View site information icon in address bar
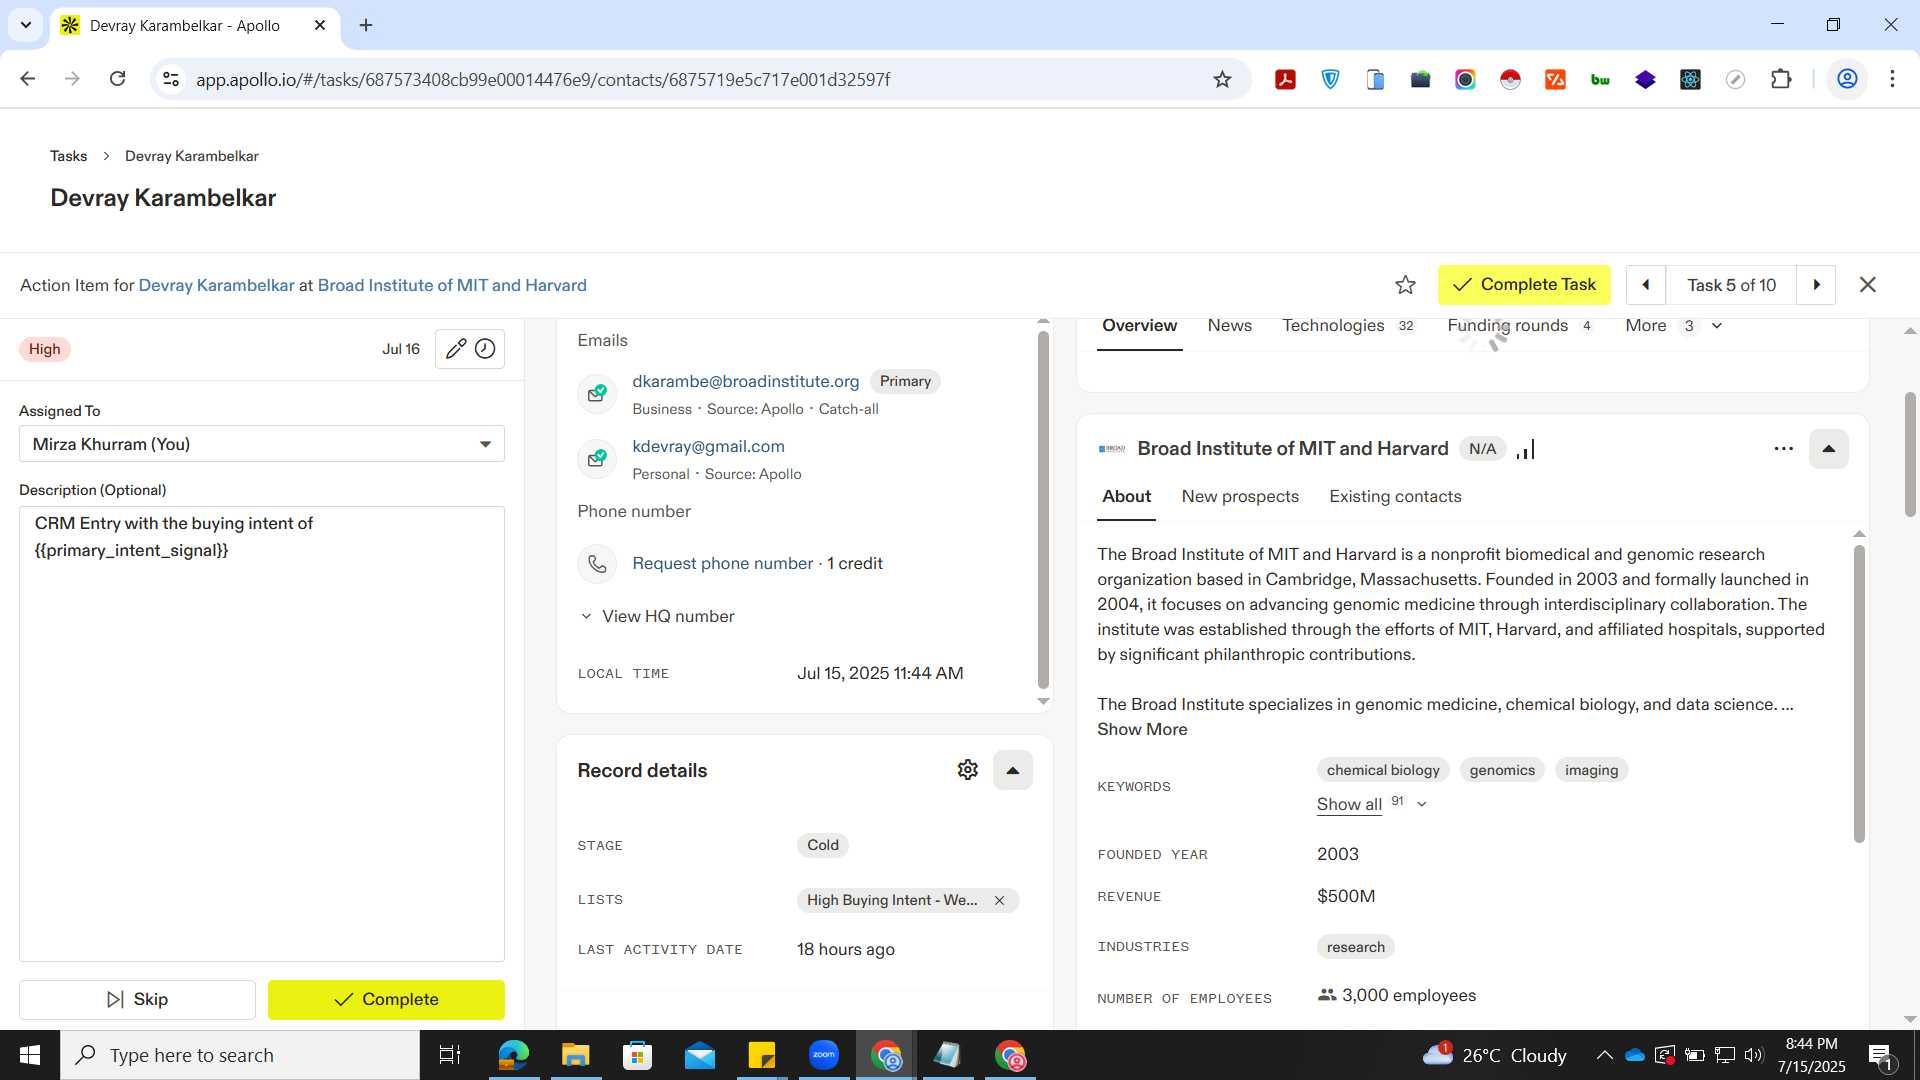Screen dimensions: 1920x1080 pos(171,79)
